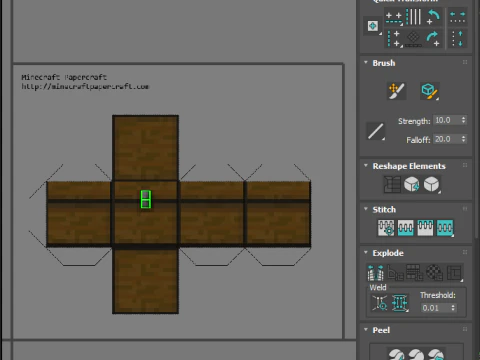Click the Relax Custom sphere icon
480x360 pixels.
(432, 184)
